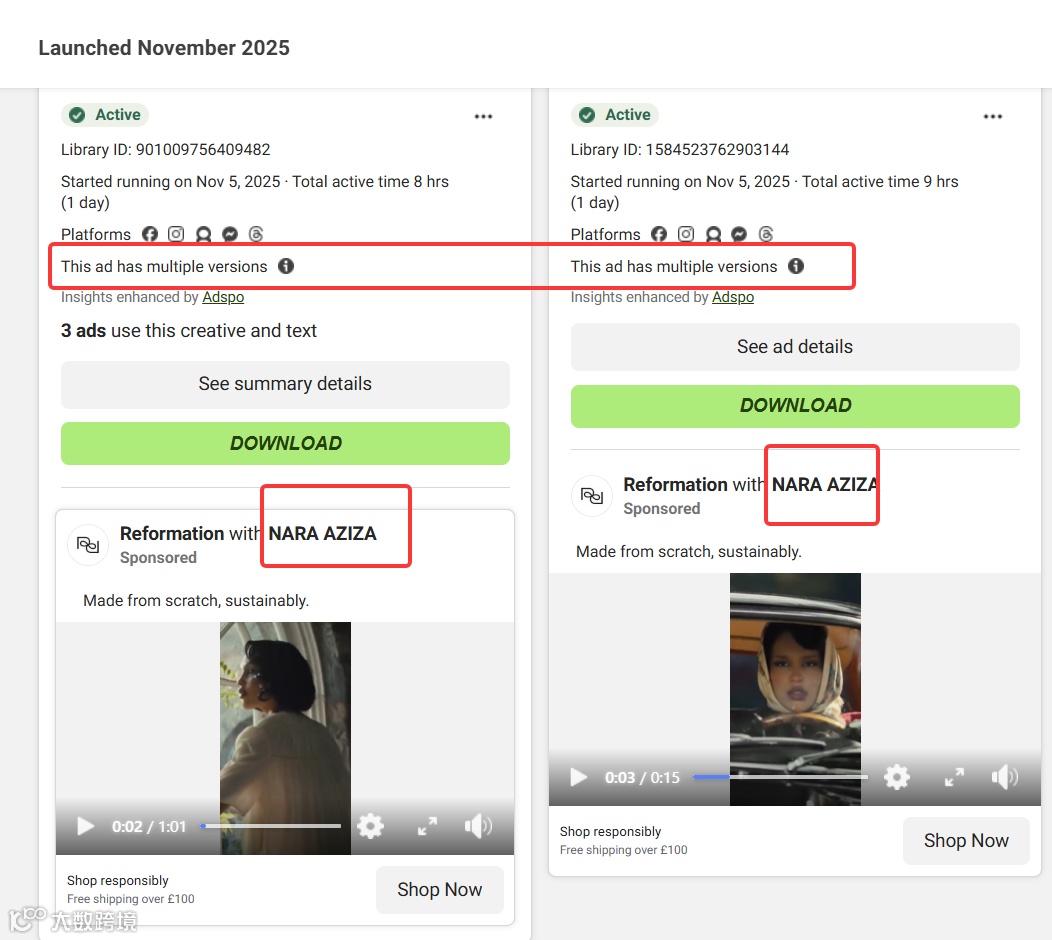This screenshot has height=940, width=1052.
Task: Click 'This ad has multiple versions' on left card
Action: tap(164, 266)
